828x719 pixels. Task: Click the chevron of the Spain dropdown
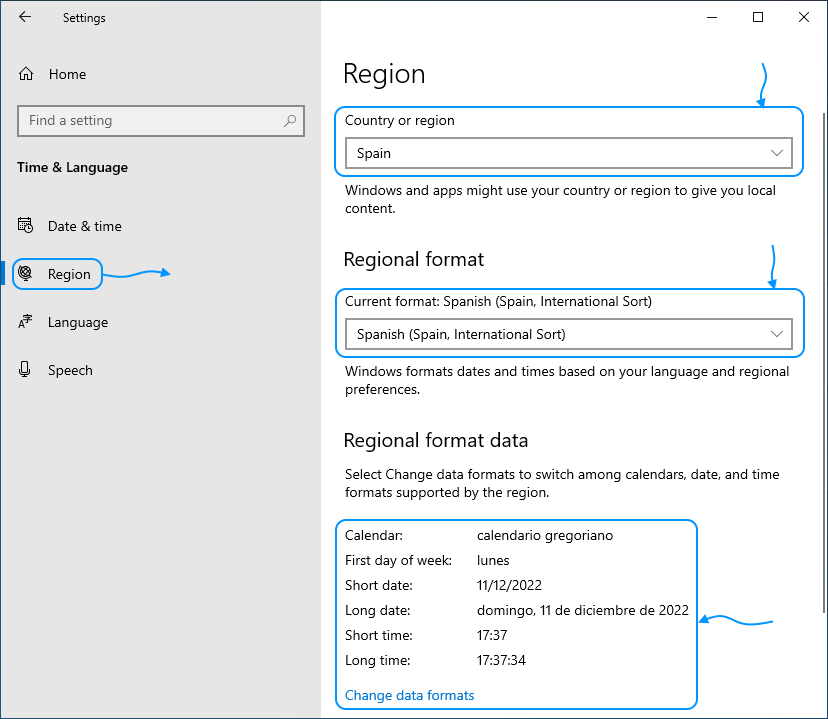click(x=776, y=153)
